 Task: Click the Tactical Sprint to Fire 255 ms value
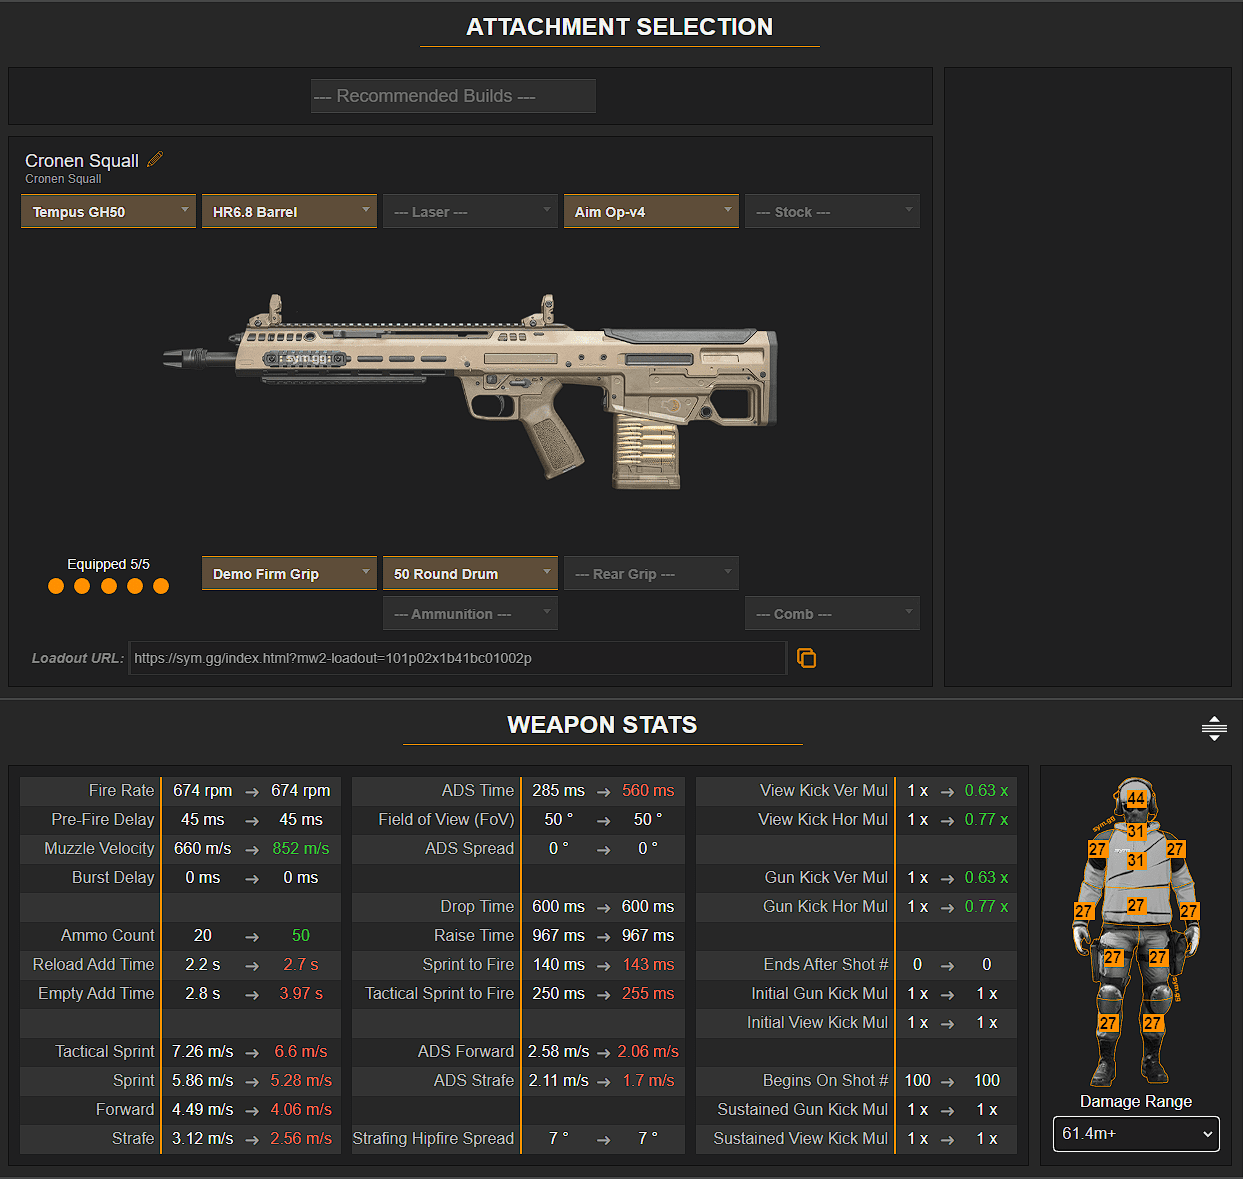coord(648,993)
